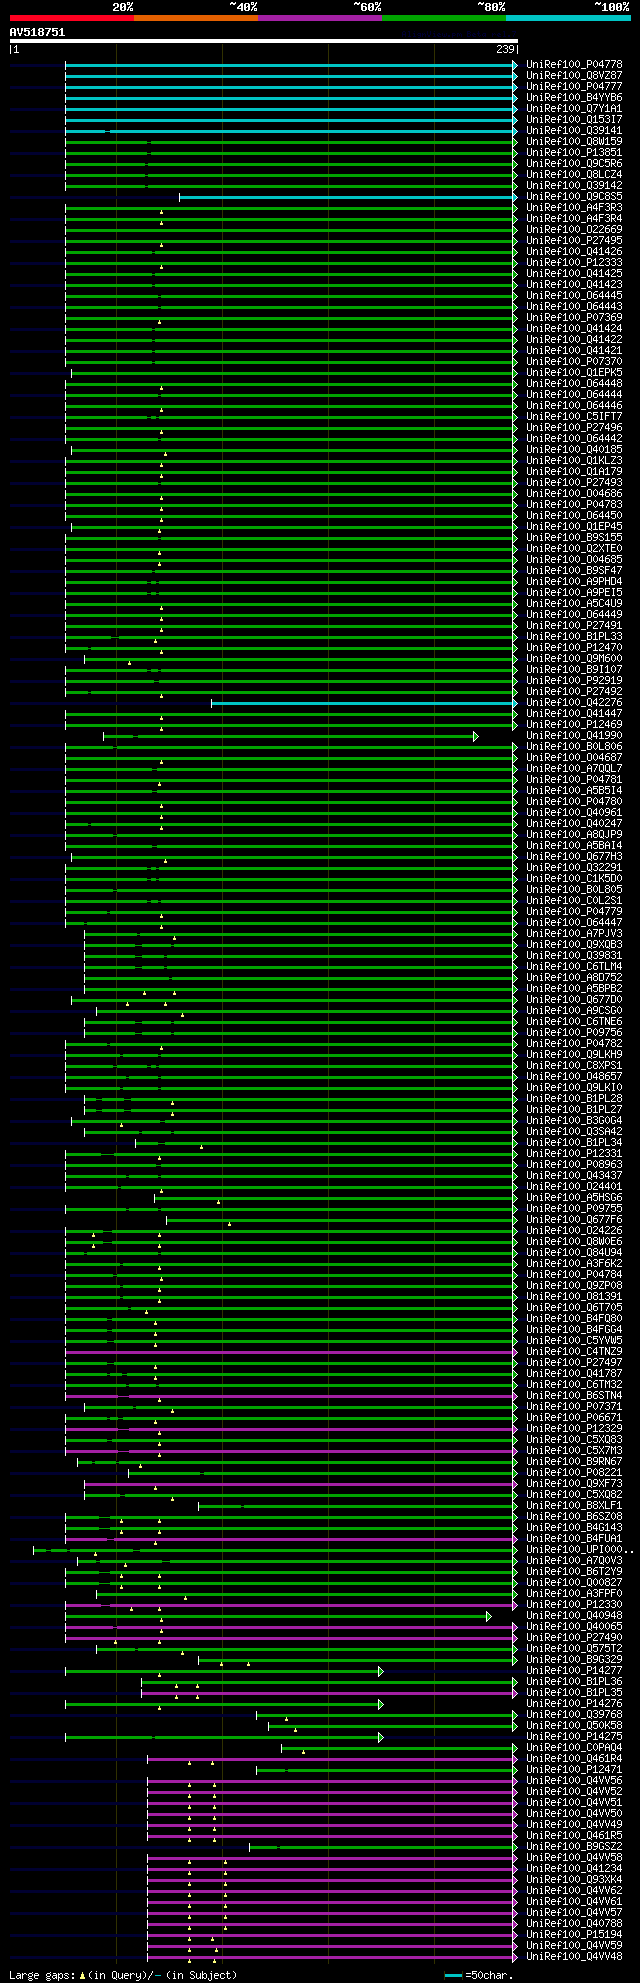Select the UniRef100_C6TLM4 label

click(x=574, y=967)
